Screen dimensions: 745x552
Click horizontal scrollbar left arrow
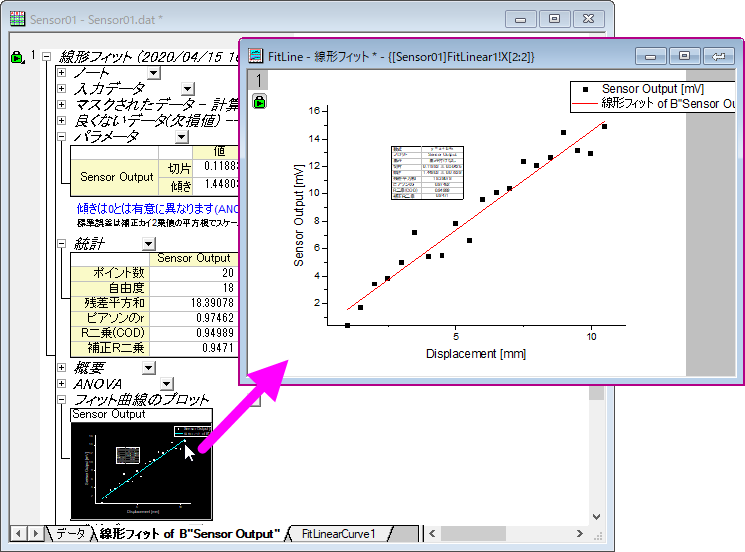pos(432,533)
